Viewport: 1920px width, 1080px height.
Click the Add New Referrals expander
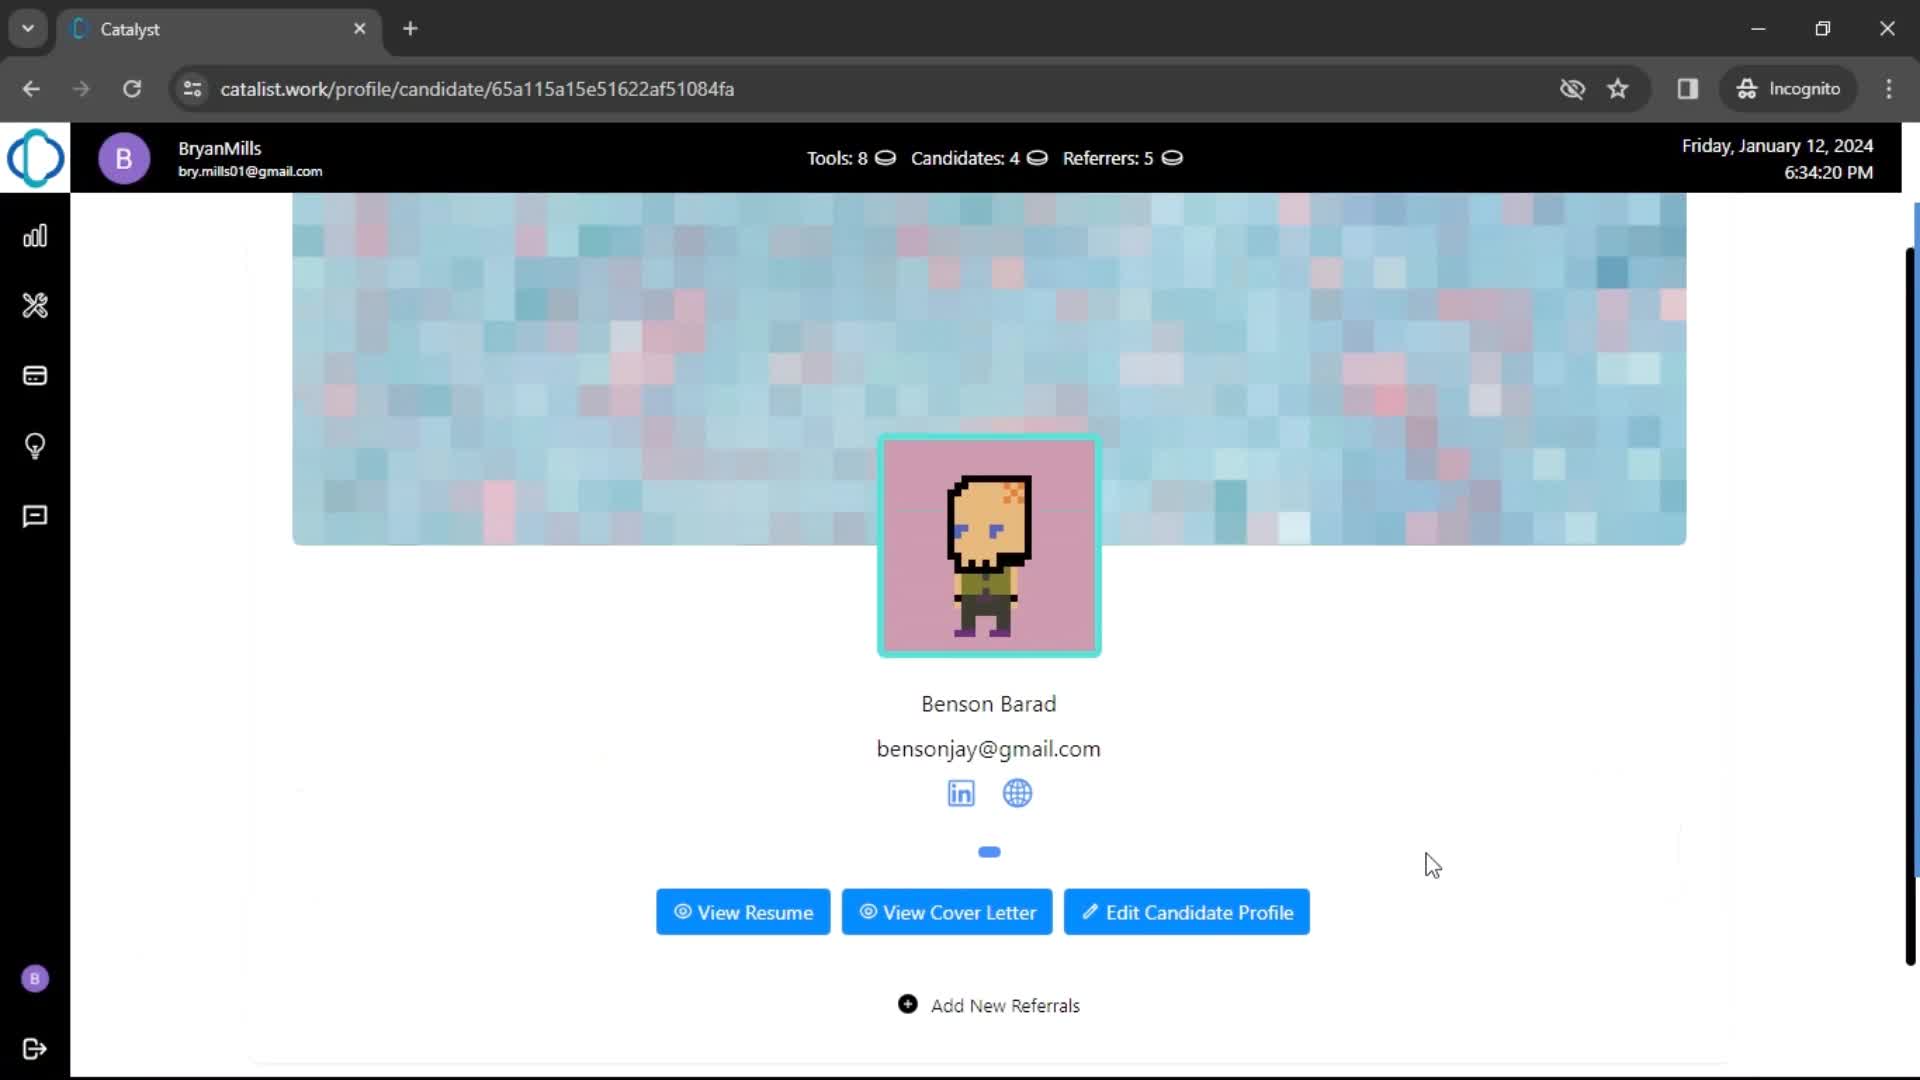[x=988, y=1005]
